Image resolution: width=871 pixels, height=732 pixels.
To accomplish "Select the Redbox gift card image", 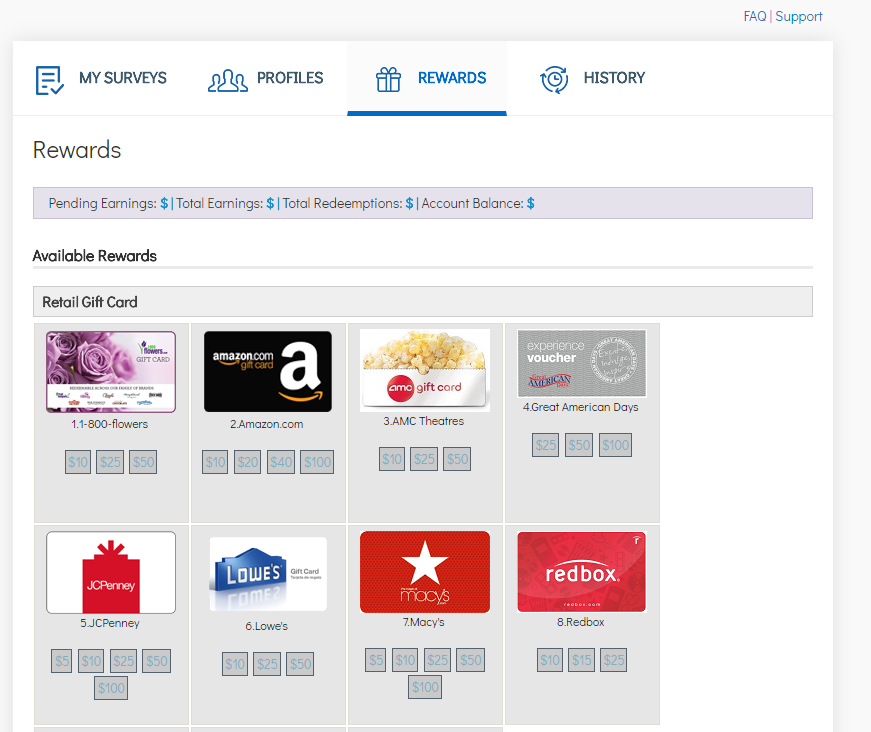I will pyautogui.click(x=581, y=571).
